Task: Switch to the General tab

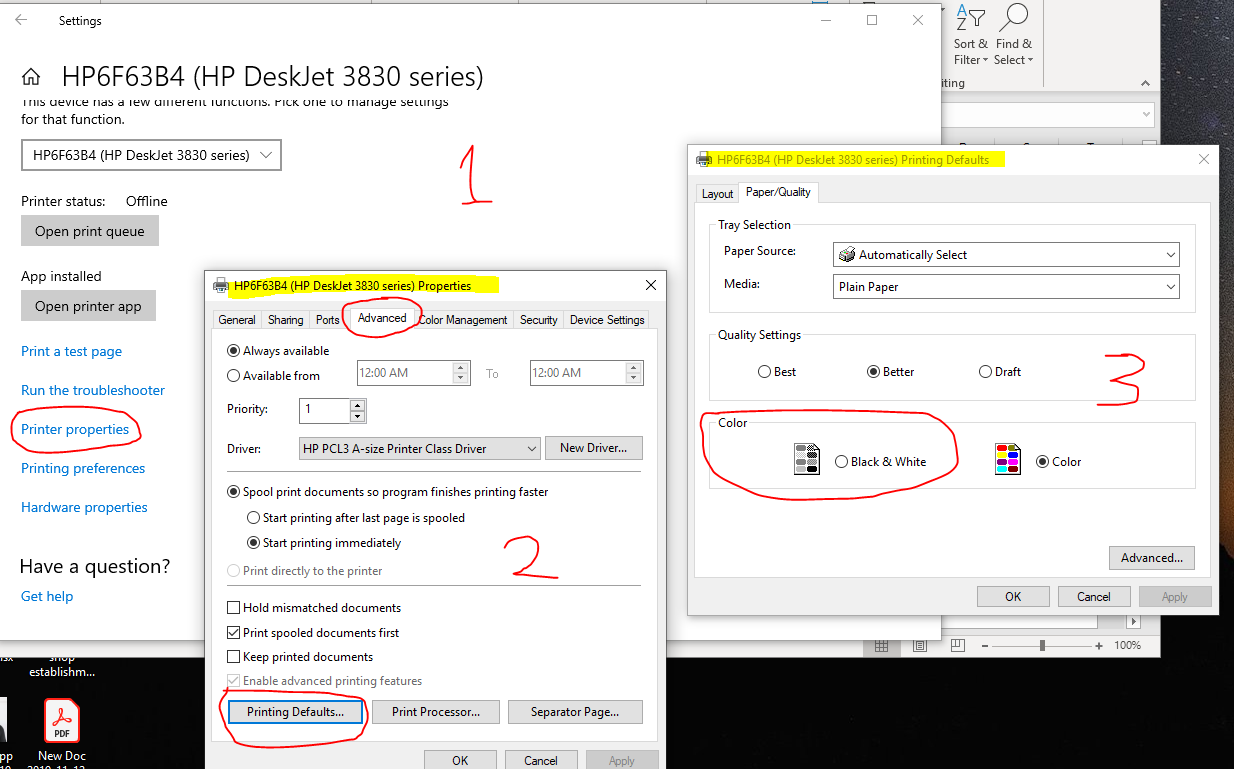Action: 237,320
